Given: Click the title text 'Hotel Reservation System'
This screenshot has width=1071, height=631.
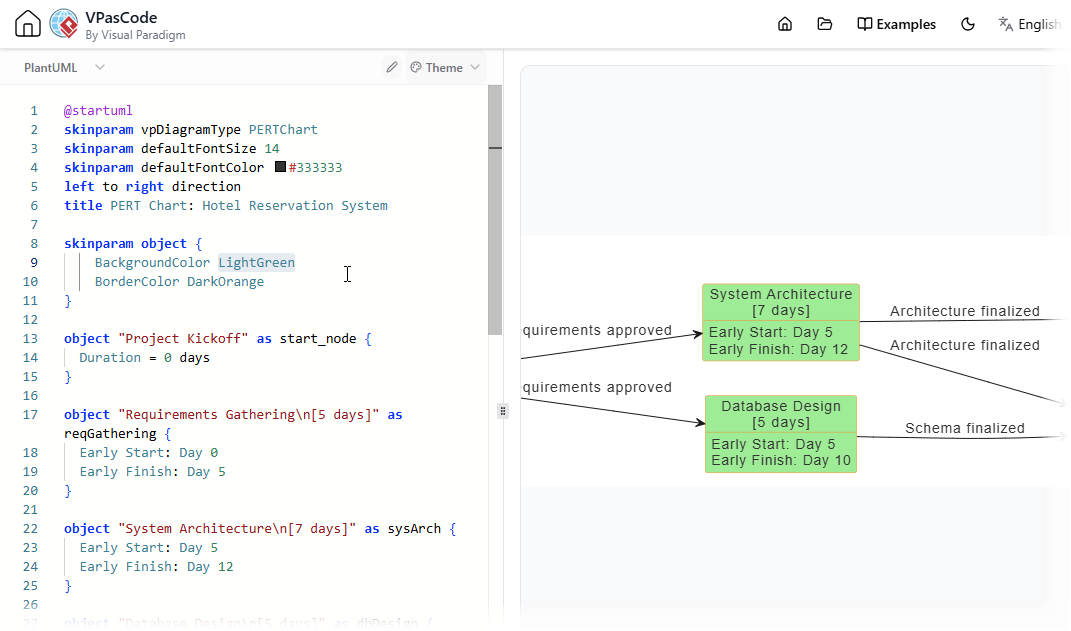Looking at the screenshot, I should pos(294,206).
